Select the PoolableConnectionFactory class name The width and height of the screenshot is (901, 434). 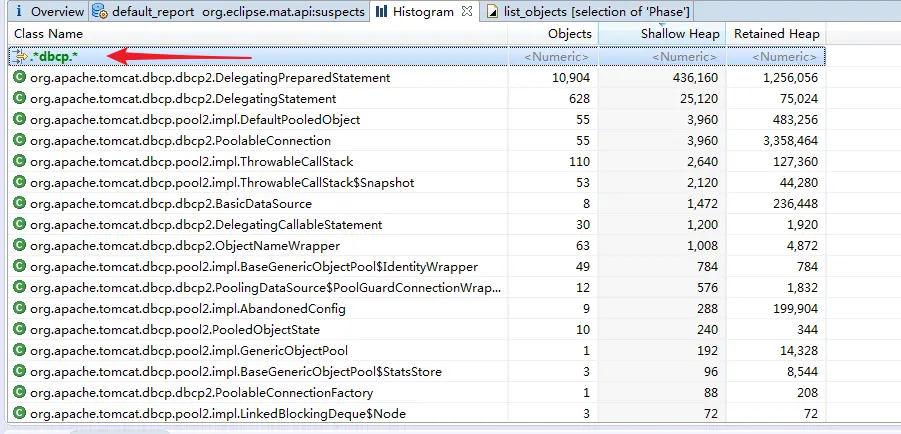coord(201,393)
